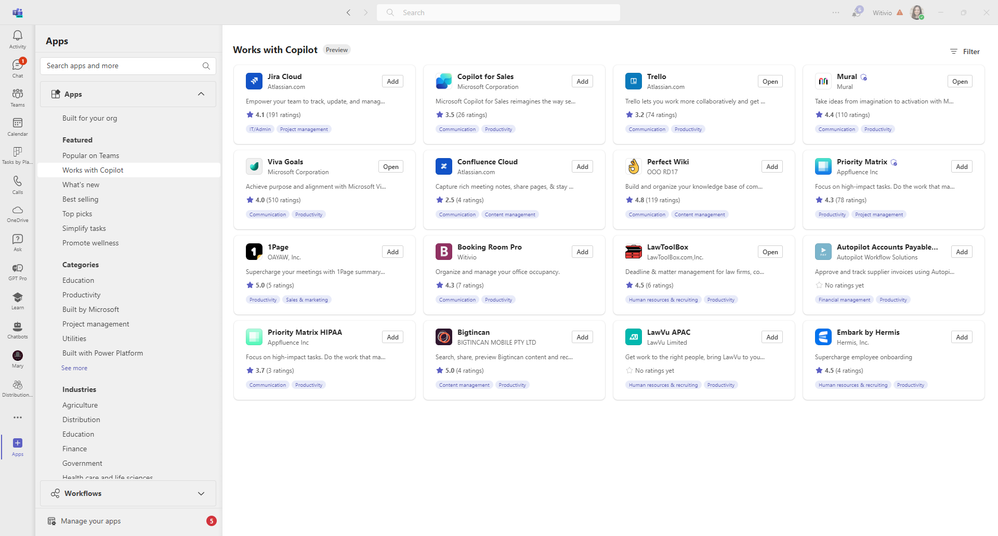Open the OneDrive cloud icon
Image resolution: width=998 pixels, height=536 pixels.
(17, 214)
